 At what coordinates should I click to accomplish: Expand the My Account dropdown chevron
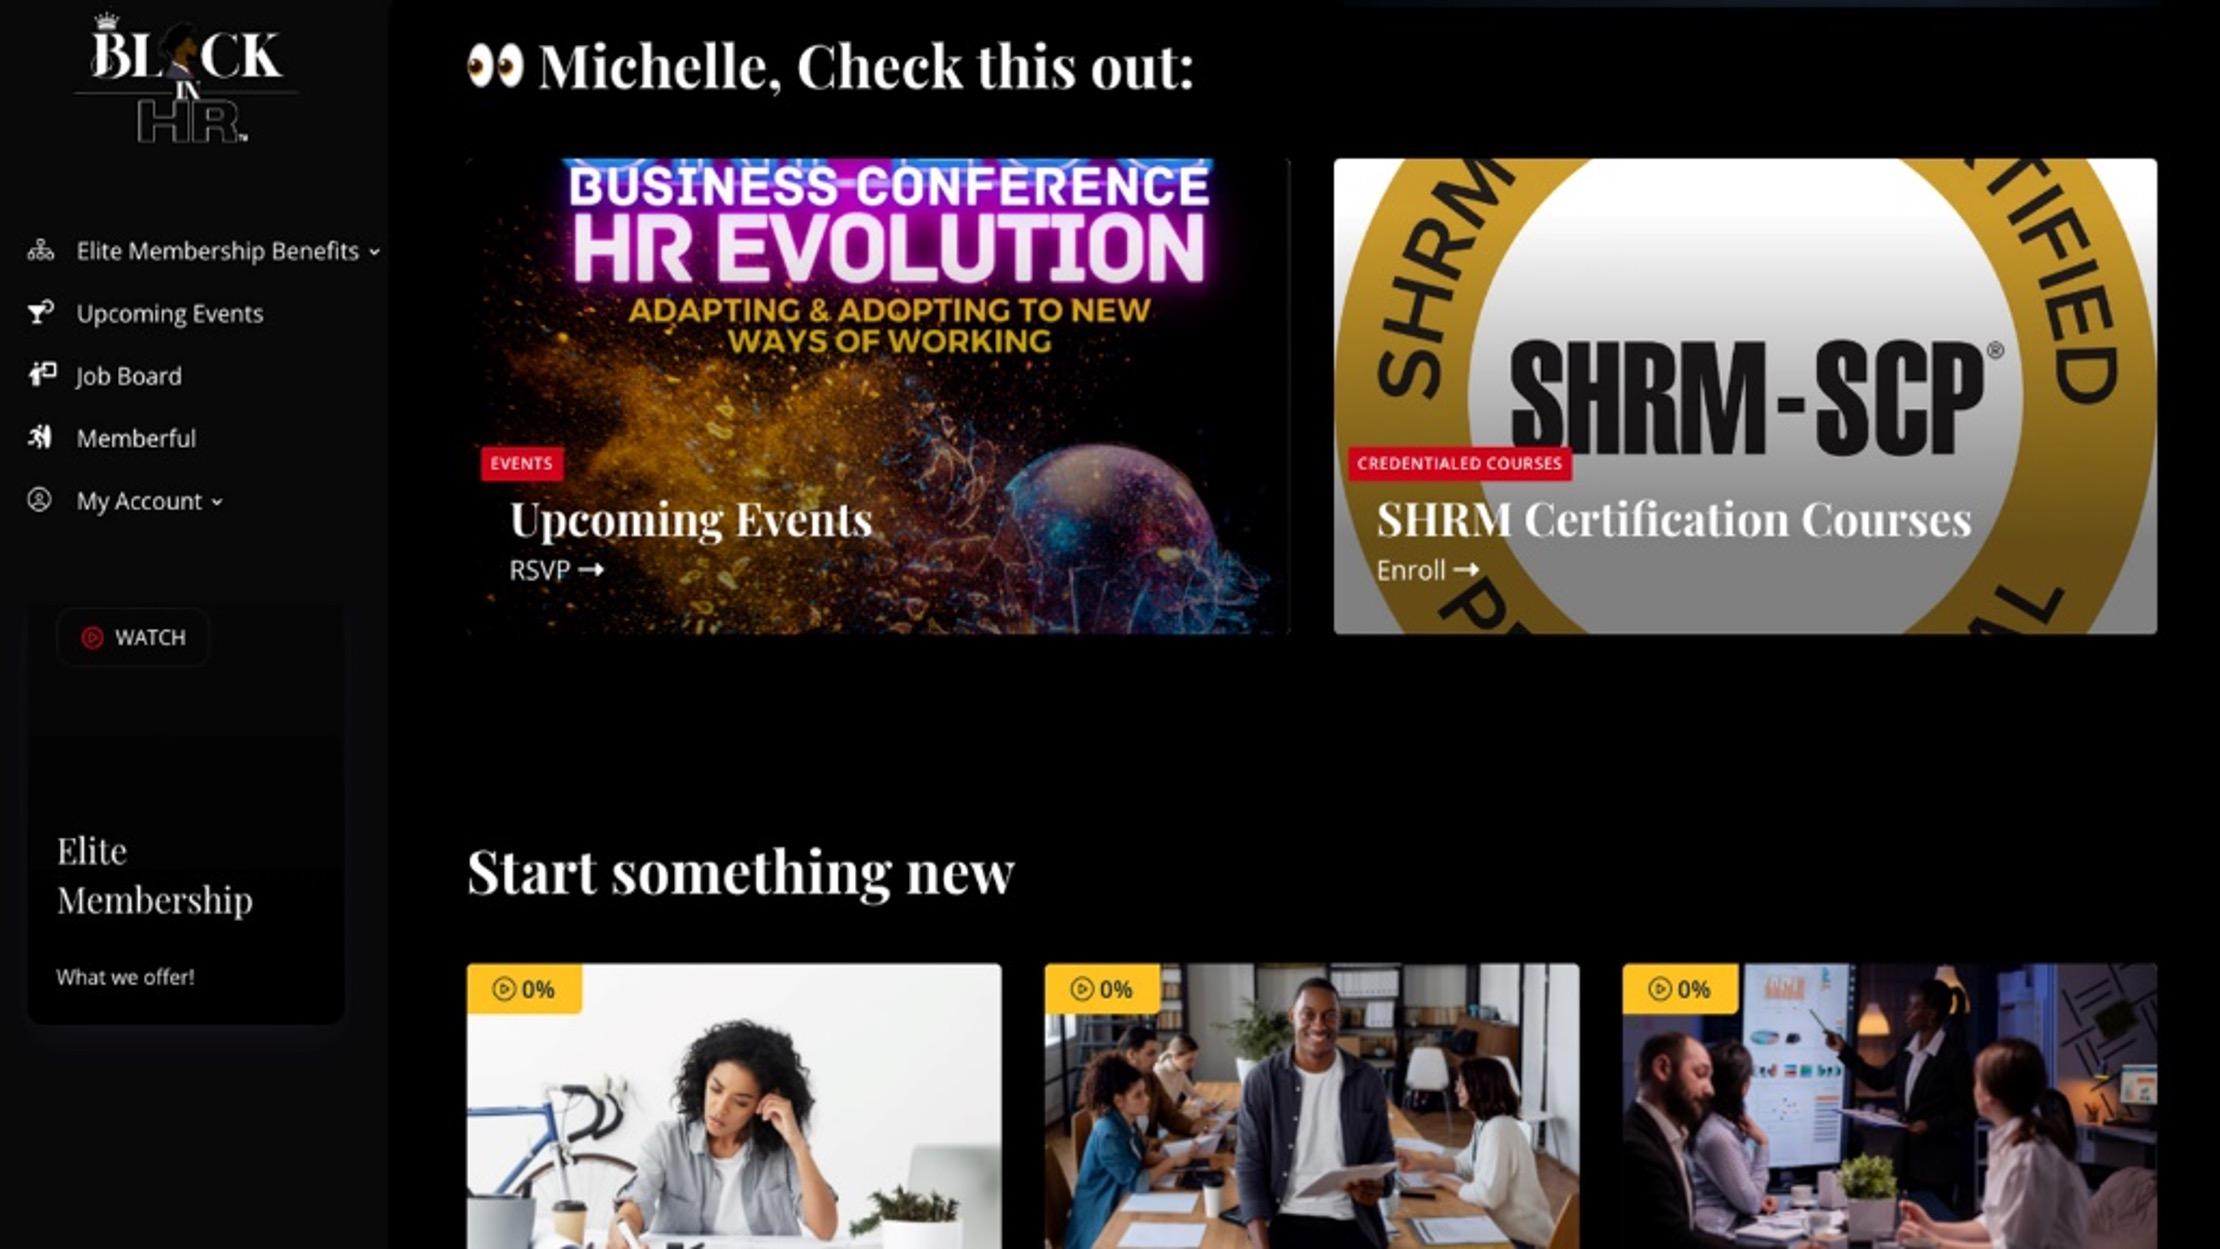(217, 502)
